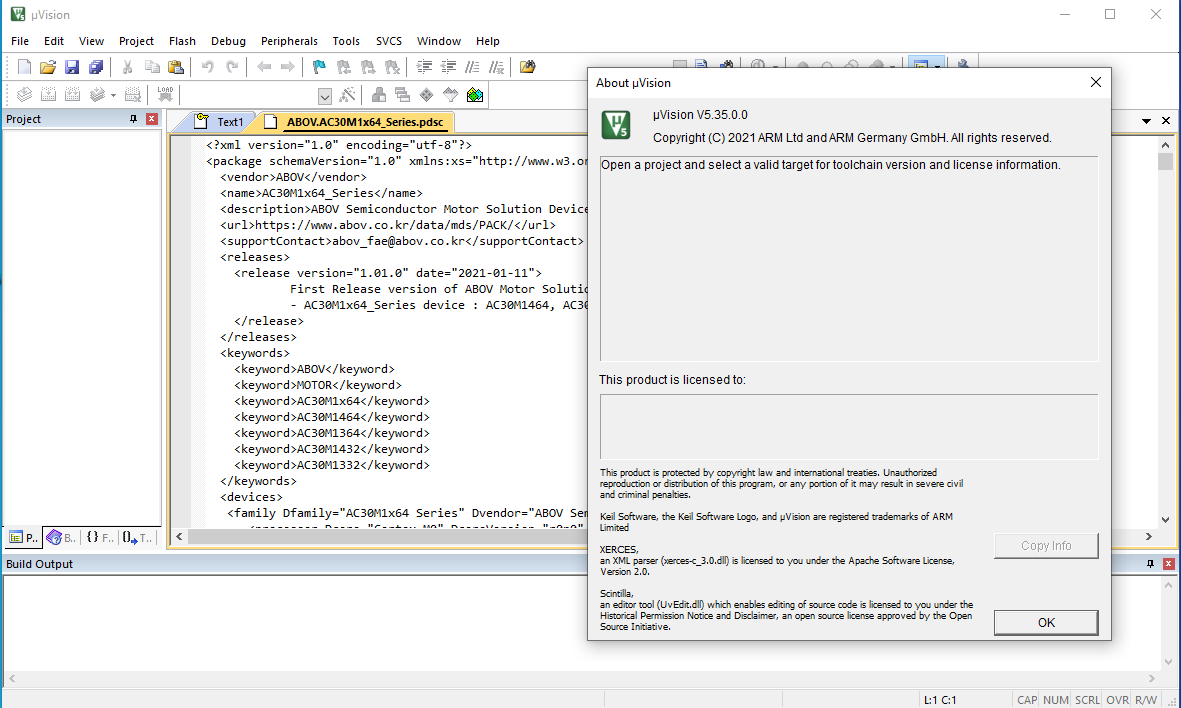Screen dimensions: 1181x708
Task: Toggle a bookmark with the flag icon
Action: click(319, 67)
